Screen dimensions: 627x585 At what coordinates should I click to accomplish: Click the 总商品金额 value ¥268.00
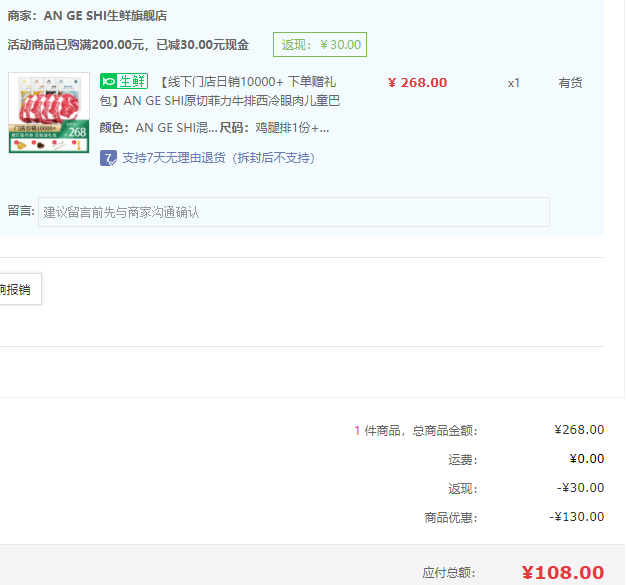pos(579,430)
